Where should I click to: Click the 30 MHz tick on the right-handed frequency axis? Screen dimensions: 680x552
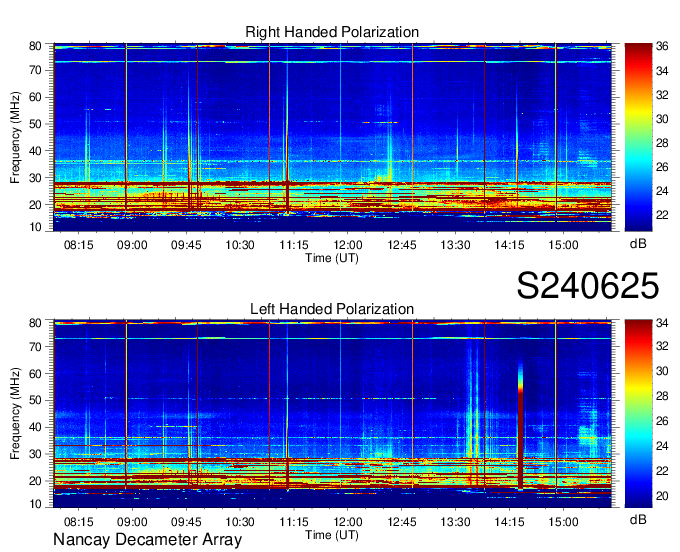35,178
